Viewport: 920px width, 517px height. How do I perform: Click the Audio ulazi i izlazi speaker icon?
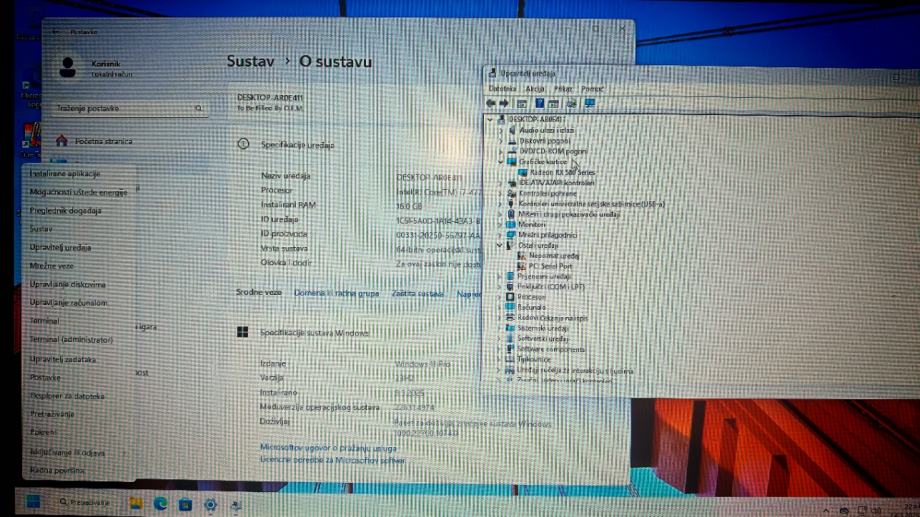(512, 130)
